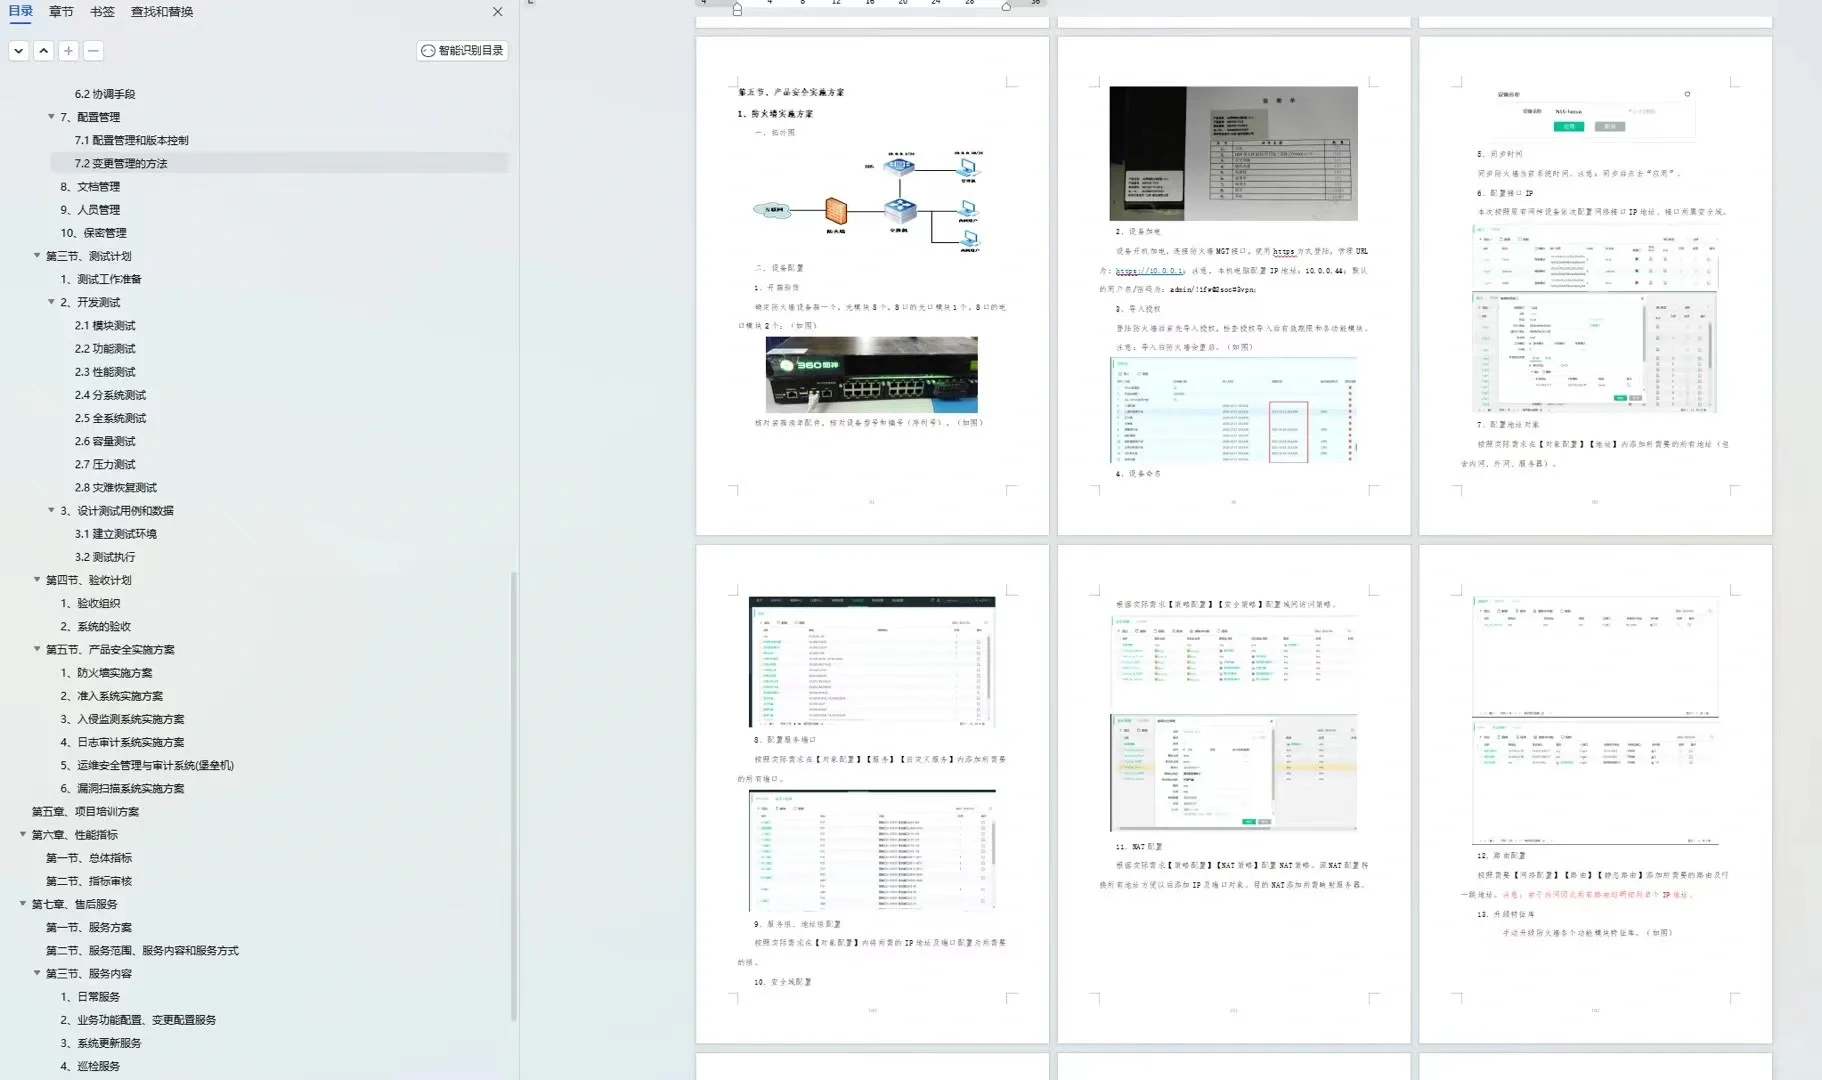Switch to the 目录 tab
This screenshot has height=1080, width=1822.
pos(21,12)
